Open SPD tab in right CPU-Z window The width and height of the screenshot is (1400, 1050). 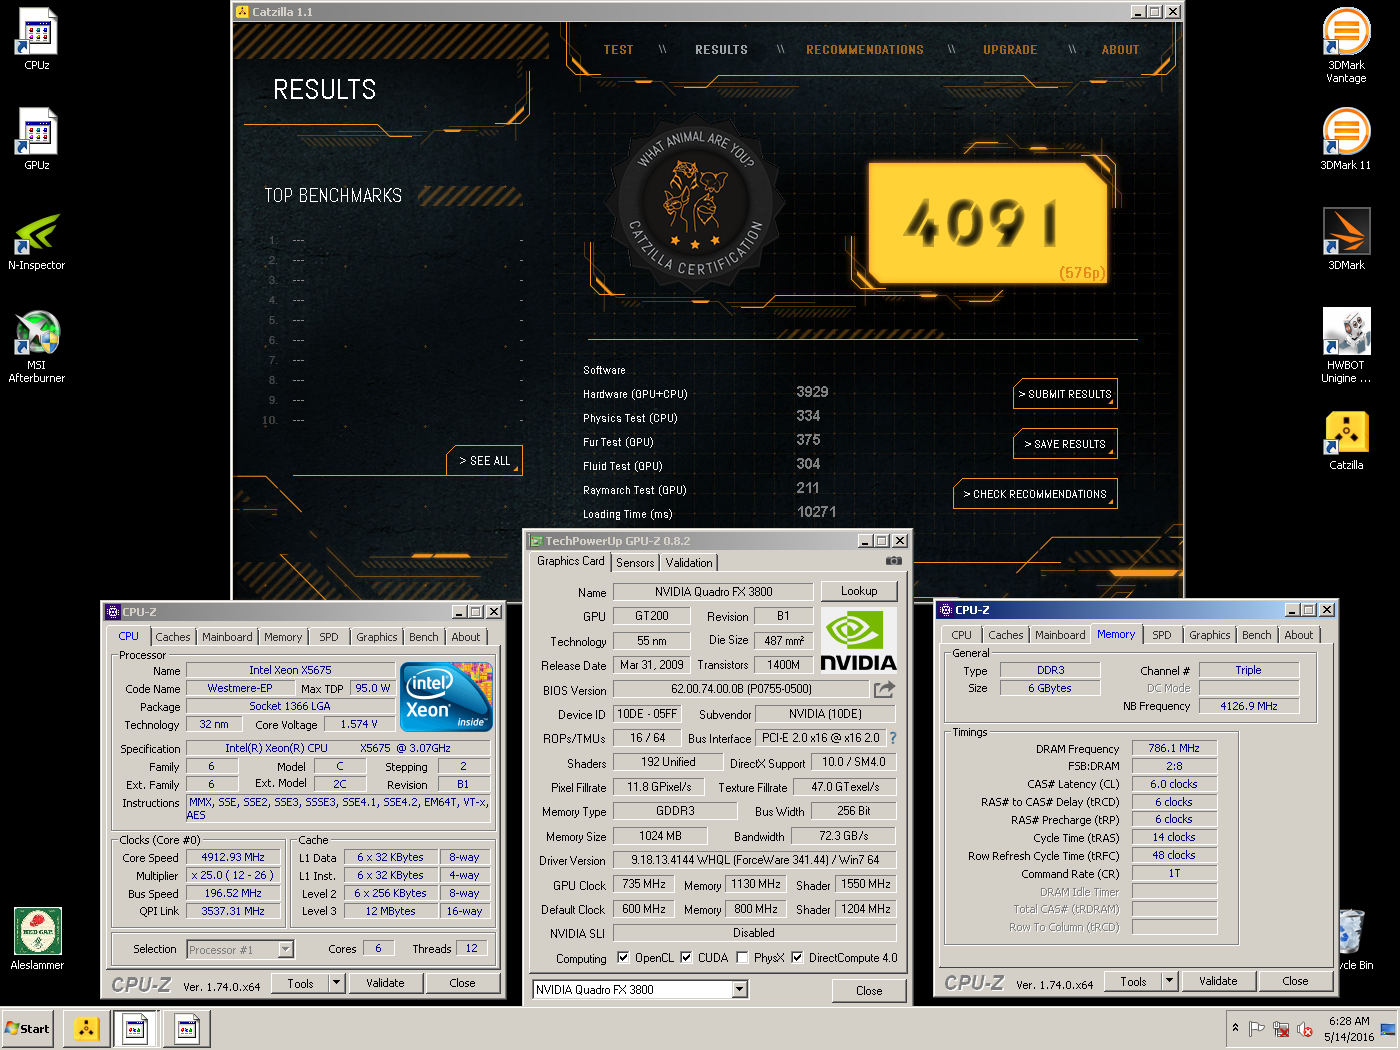(1161, 635)
